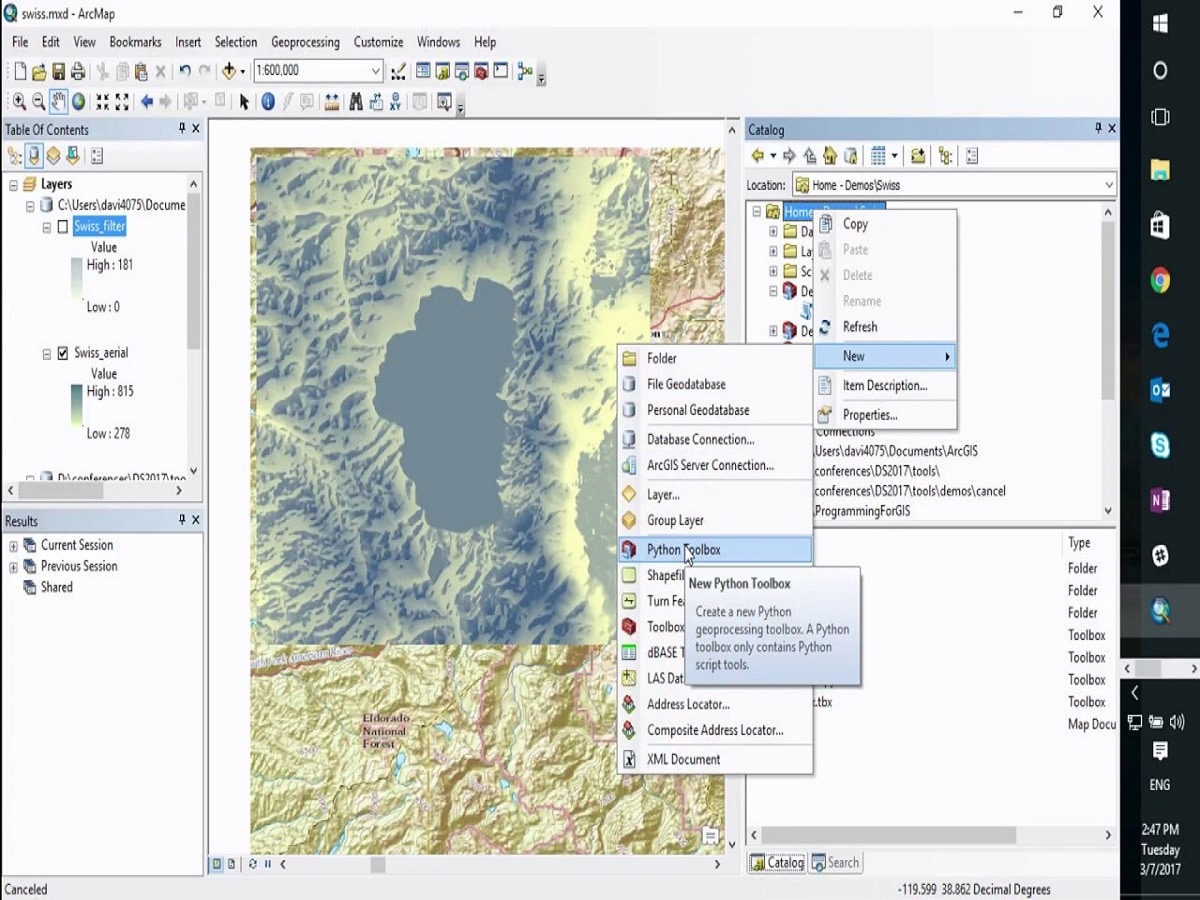1200x900 pixels.
Task: Open the map scale dropdown
Action: pos(376,71)
